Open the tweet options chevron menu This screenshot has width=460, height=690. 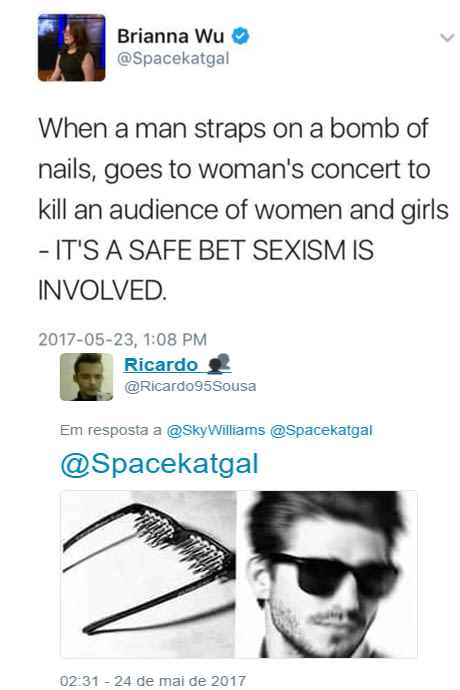point(447,38)
